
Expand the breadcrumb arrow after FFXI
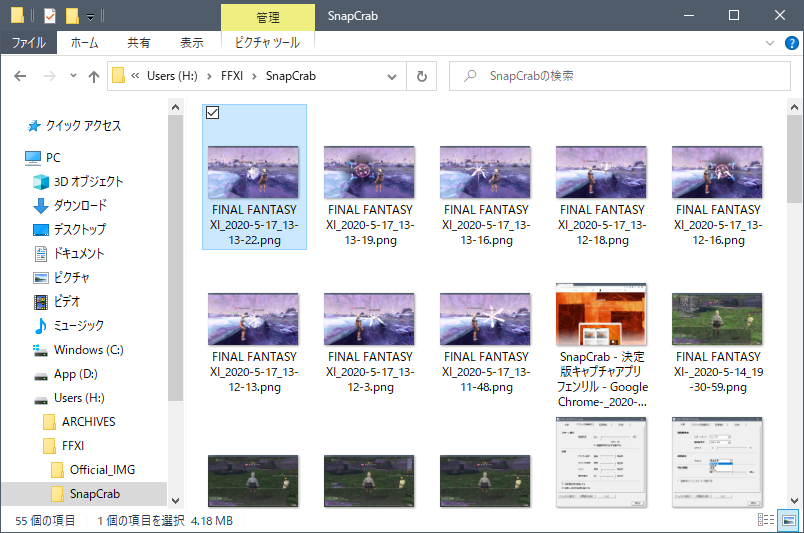pos(254,76)
